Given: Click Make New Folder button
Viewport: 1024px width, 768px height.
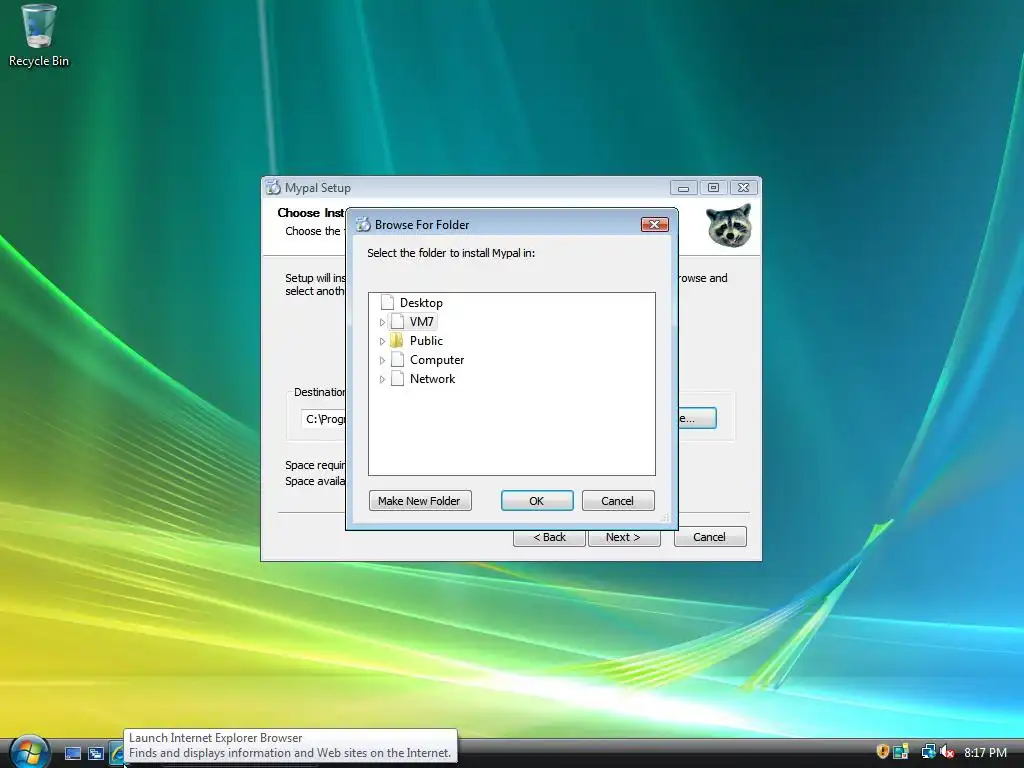Looking at the screenshot, I should coord(420,501).
